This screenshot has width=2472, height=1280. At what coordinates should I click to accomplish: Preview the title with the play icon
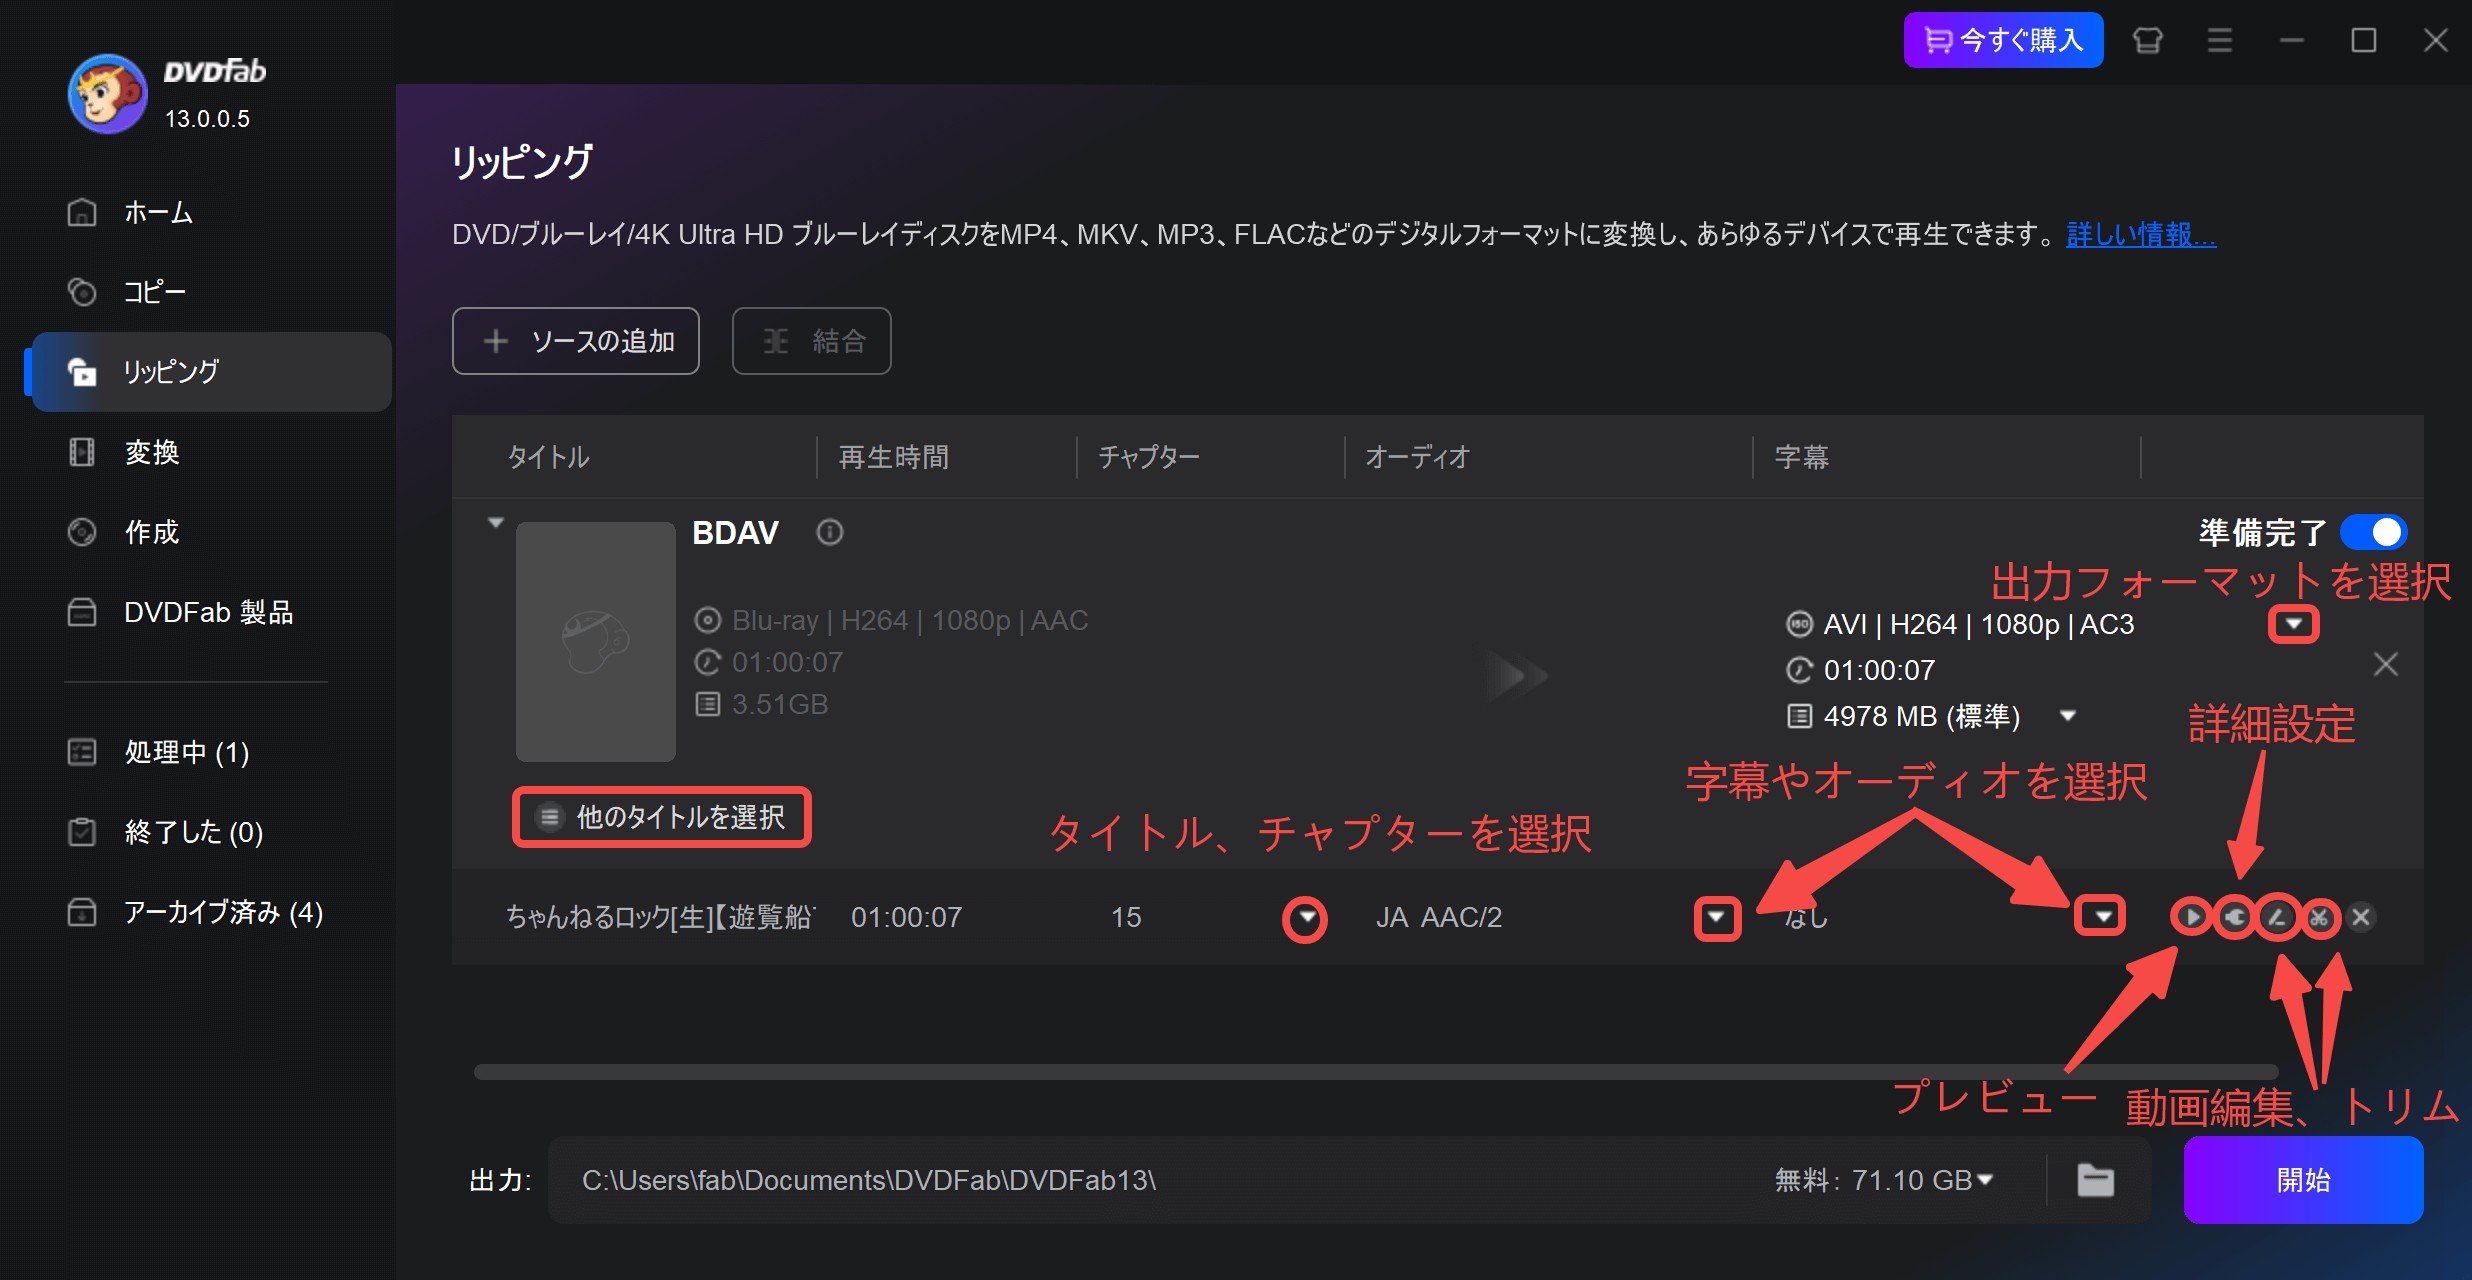2191,917
